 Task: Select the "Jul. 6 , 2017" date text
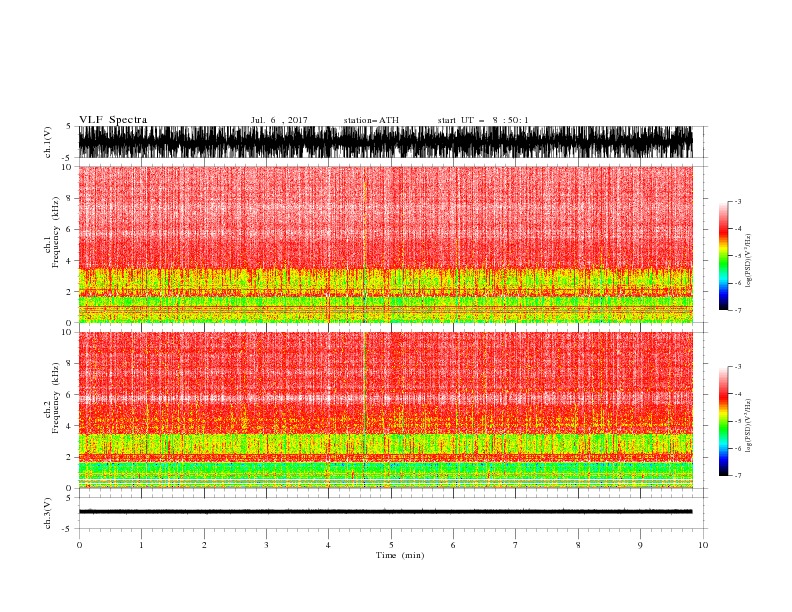[x=279, y=120]
